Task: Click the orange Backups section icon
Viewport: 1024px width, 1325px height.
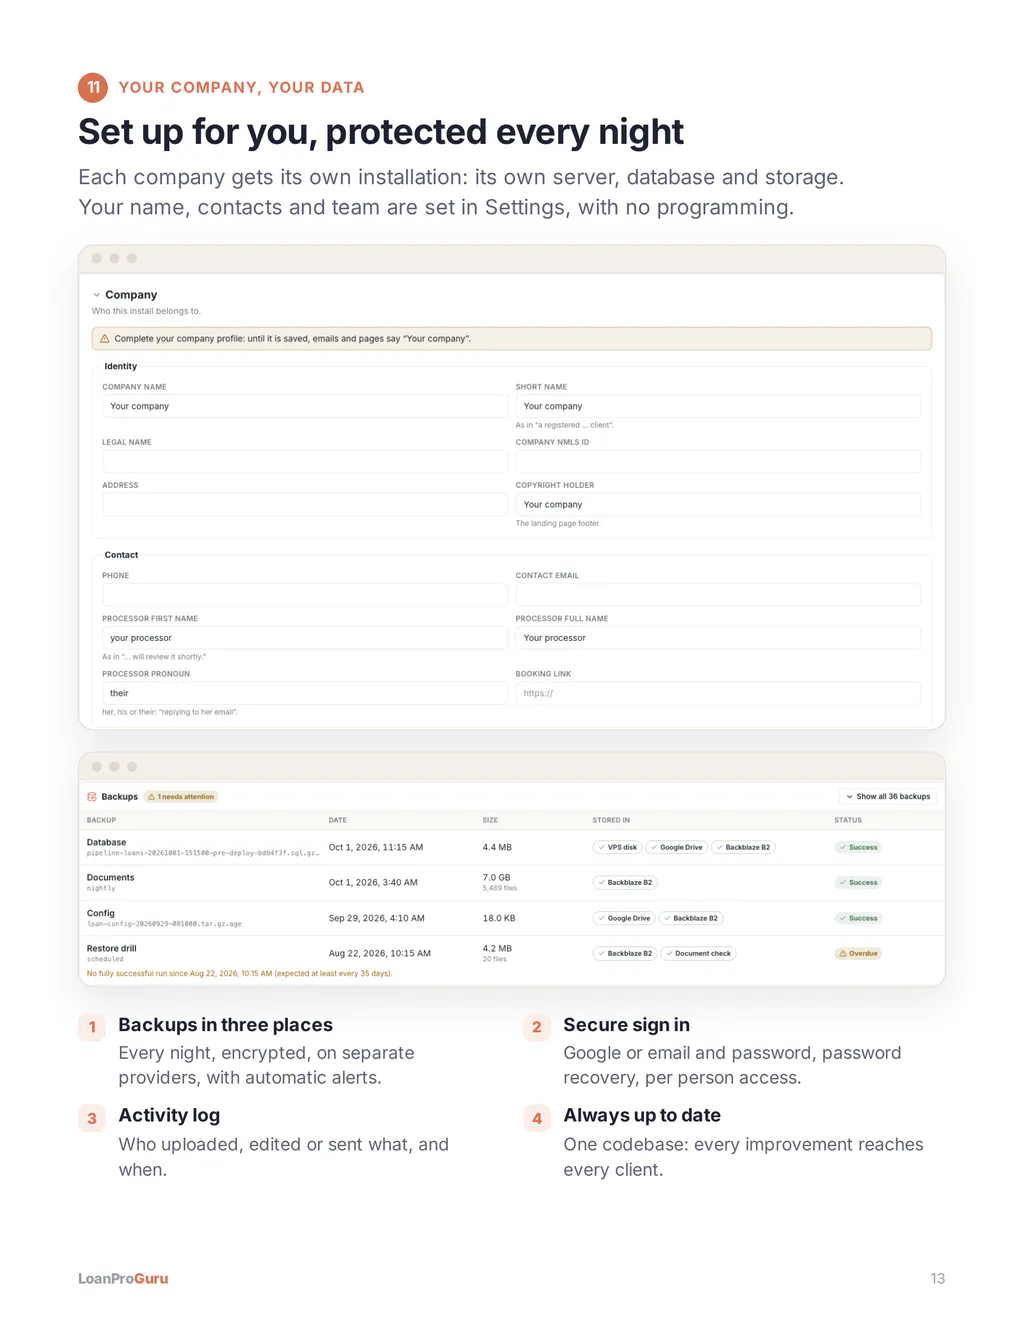Action: pos(92,797)
